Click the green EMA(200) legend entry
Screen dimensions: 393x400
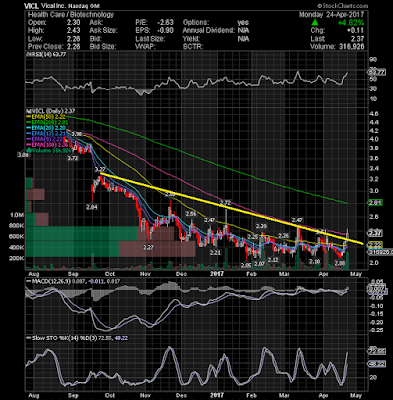tap(48, 123)
